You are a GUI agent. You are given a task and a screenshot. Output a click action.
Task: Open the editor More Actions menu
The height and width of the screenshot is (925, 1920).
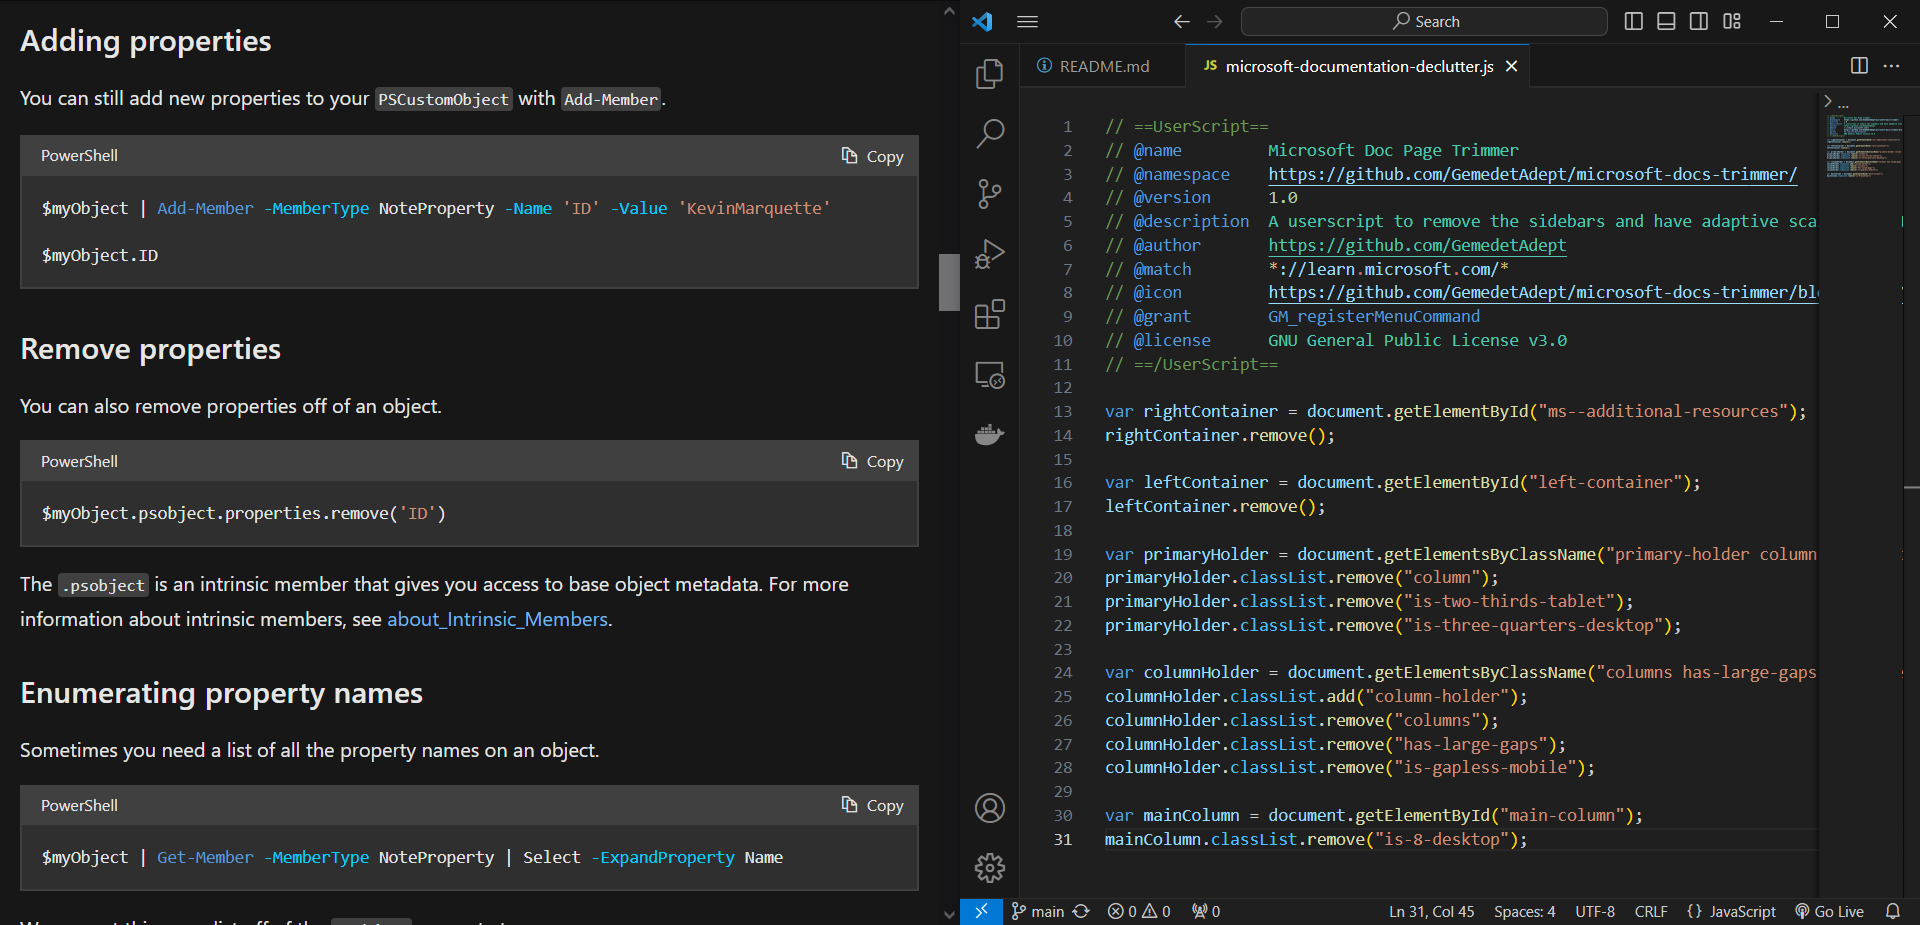[x=1891, y=65]
